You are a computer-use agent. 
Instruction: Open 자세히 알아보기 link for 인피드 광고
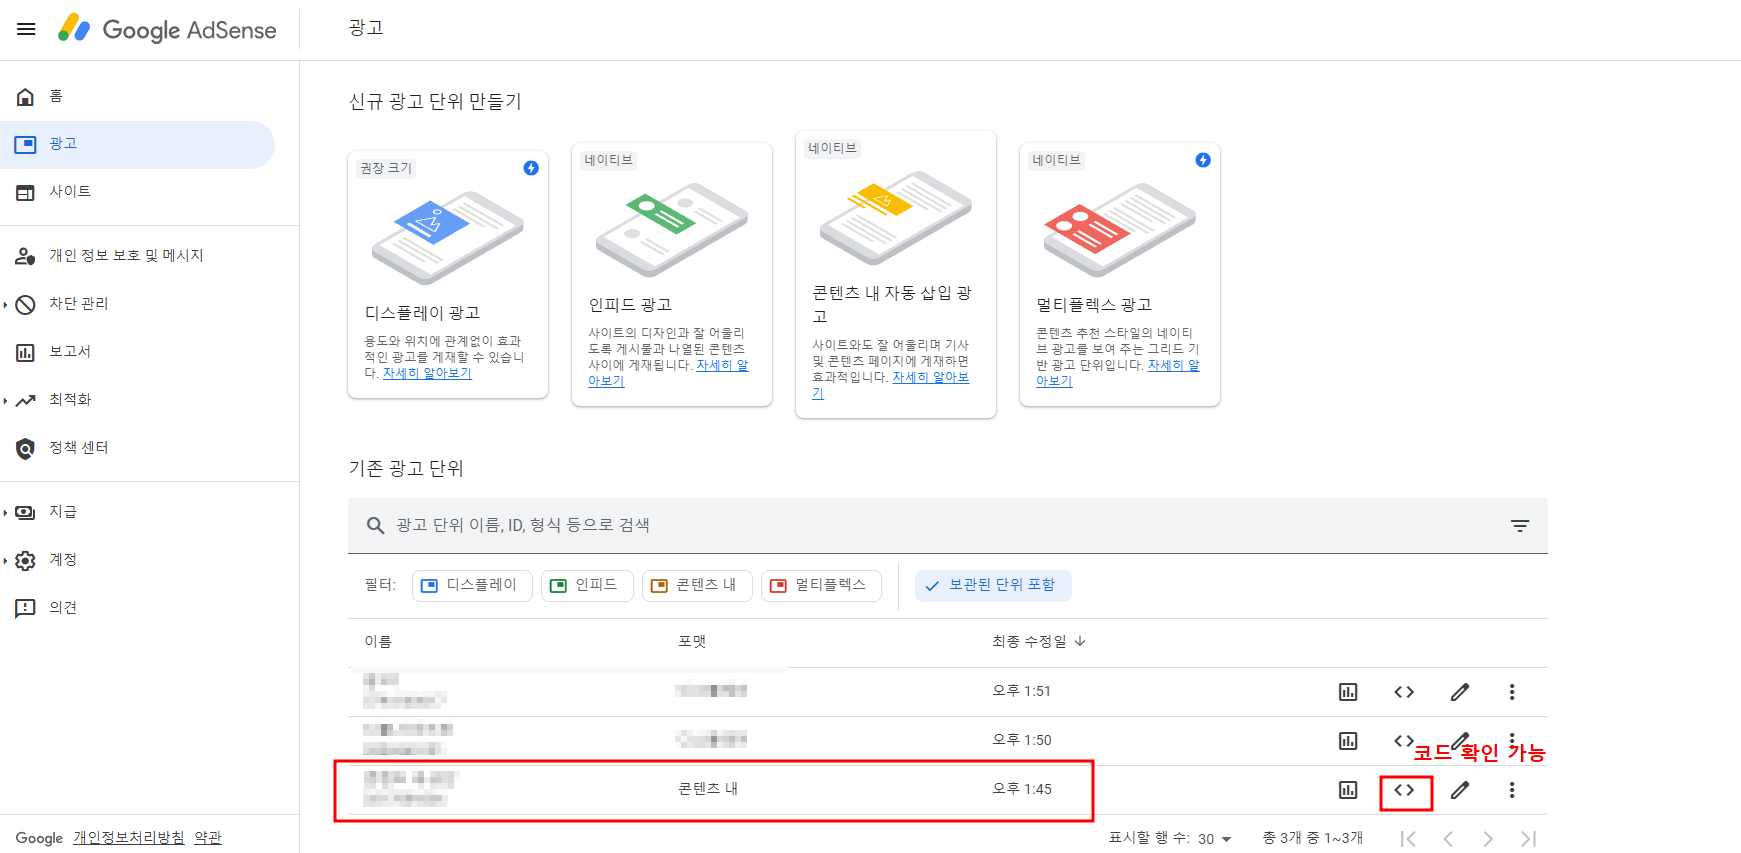pyautogui.click(x=722, y=365)
